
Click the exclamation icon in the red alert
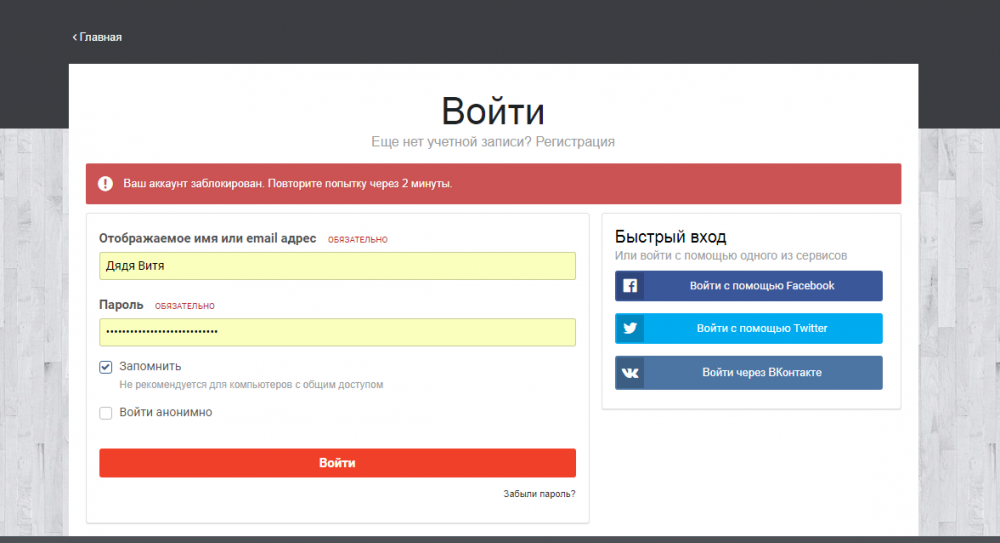105,184
